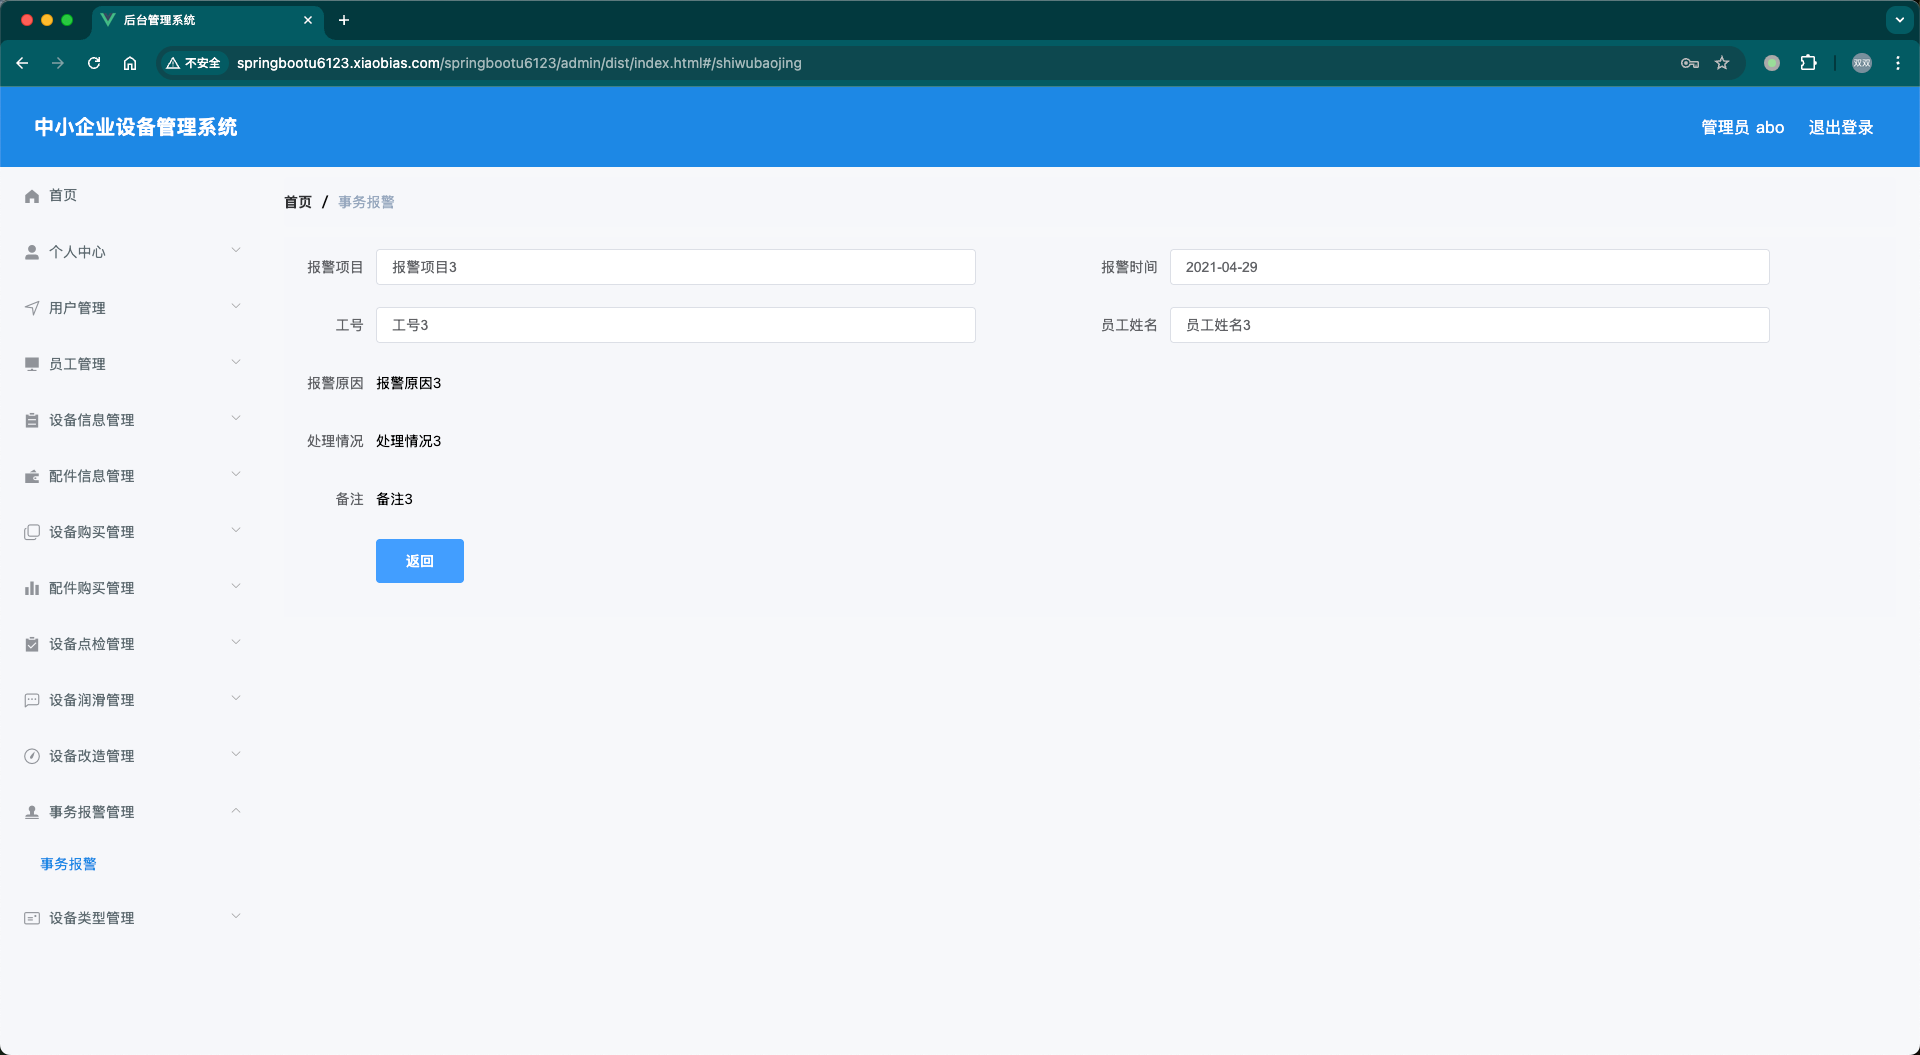
Task: Click the 报警时间 date field
Action: click(1470, 267)
